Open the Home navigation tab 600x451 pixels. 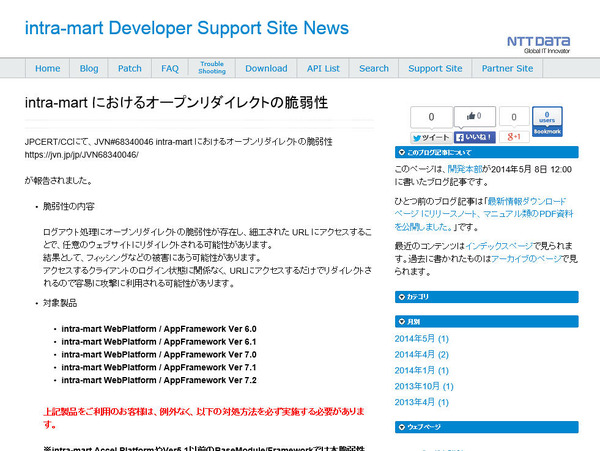coord(47,68)
